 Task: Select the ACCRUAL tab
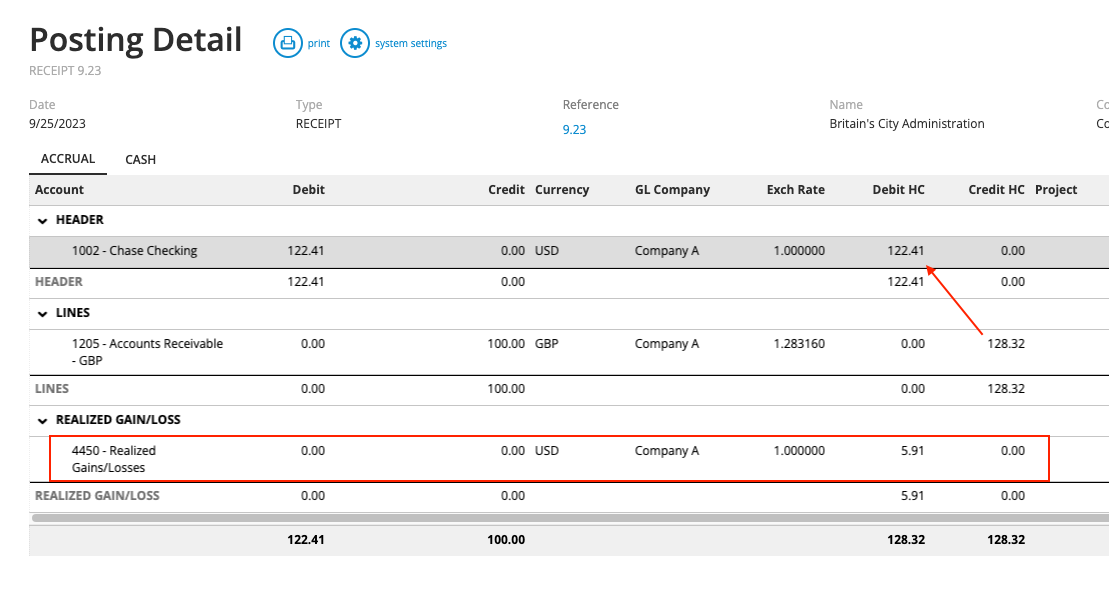[x=67, y=159]
